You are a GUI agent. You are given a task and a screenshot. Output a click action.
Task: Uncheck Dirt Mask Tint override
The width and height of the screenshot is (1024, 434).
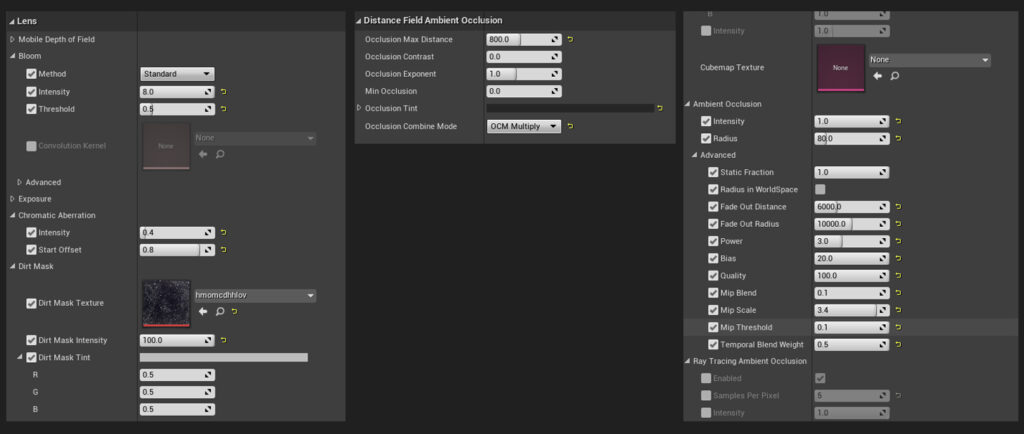(x=31, y=358)
